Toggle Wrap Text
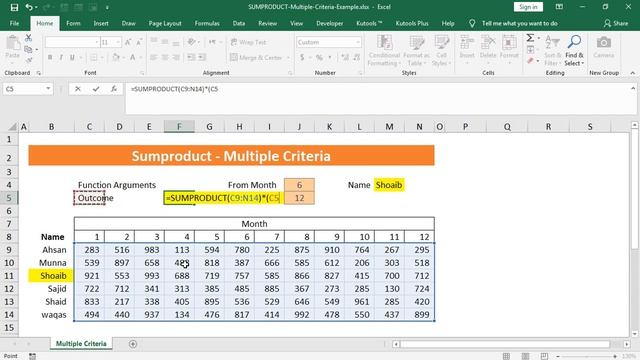This screenshot has height=360, width=640. pos(248,42)
